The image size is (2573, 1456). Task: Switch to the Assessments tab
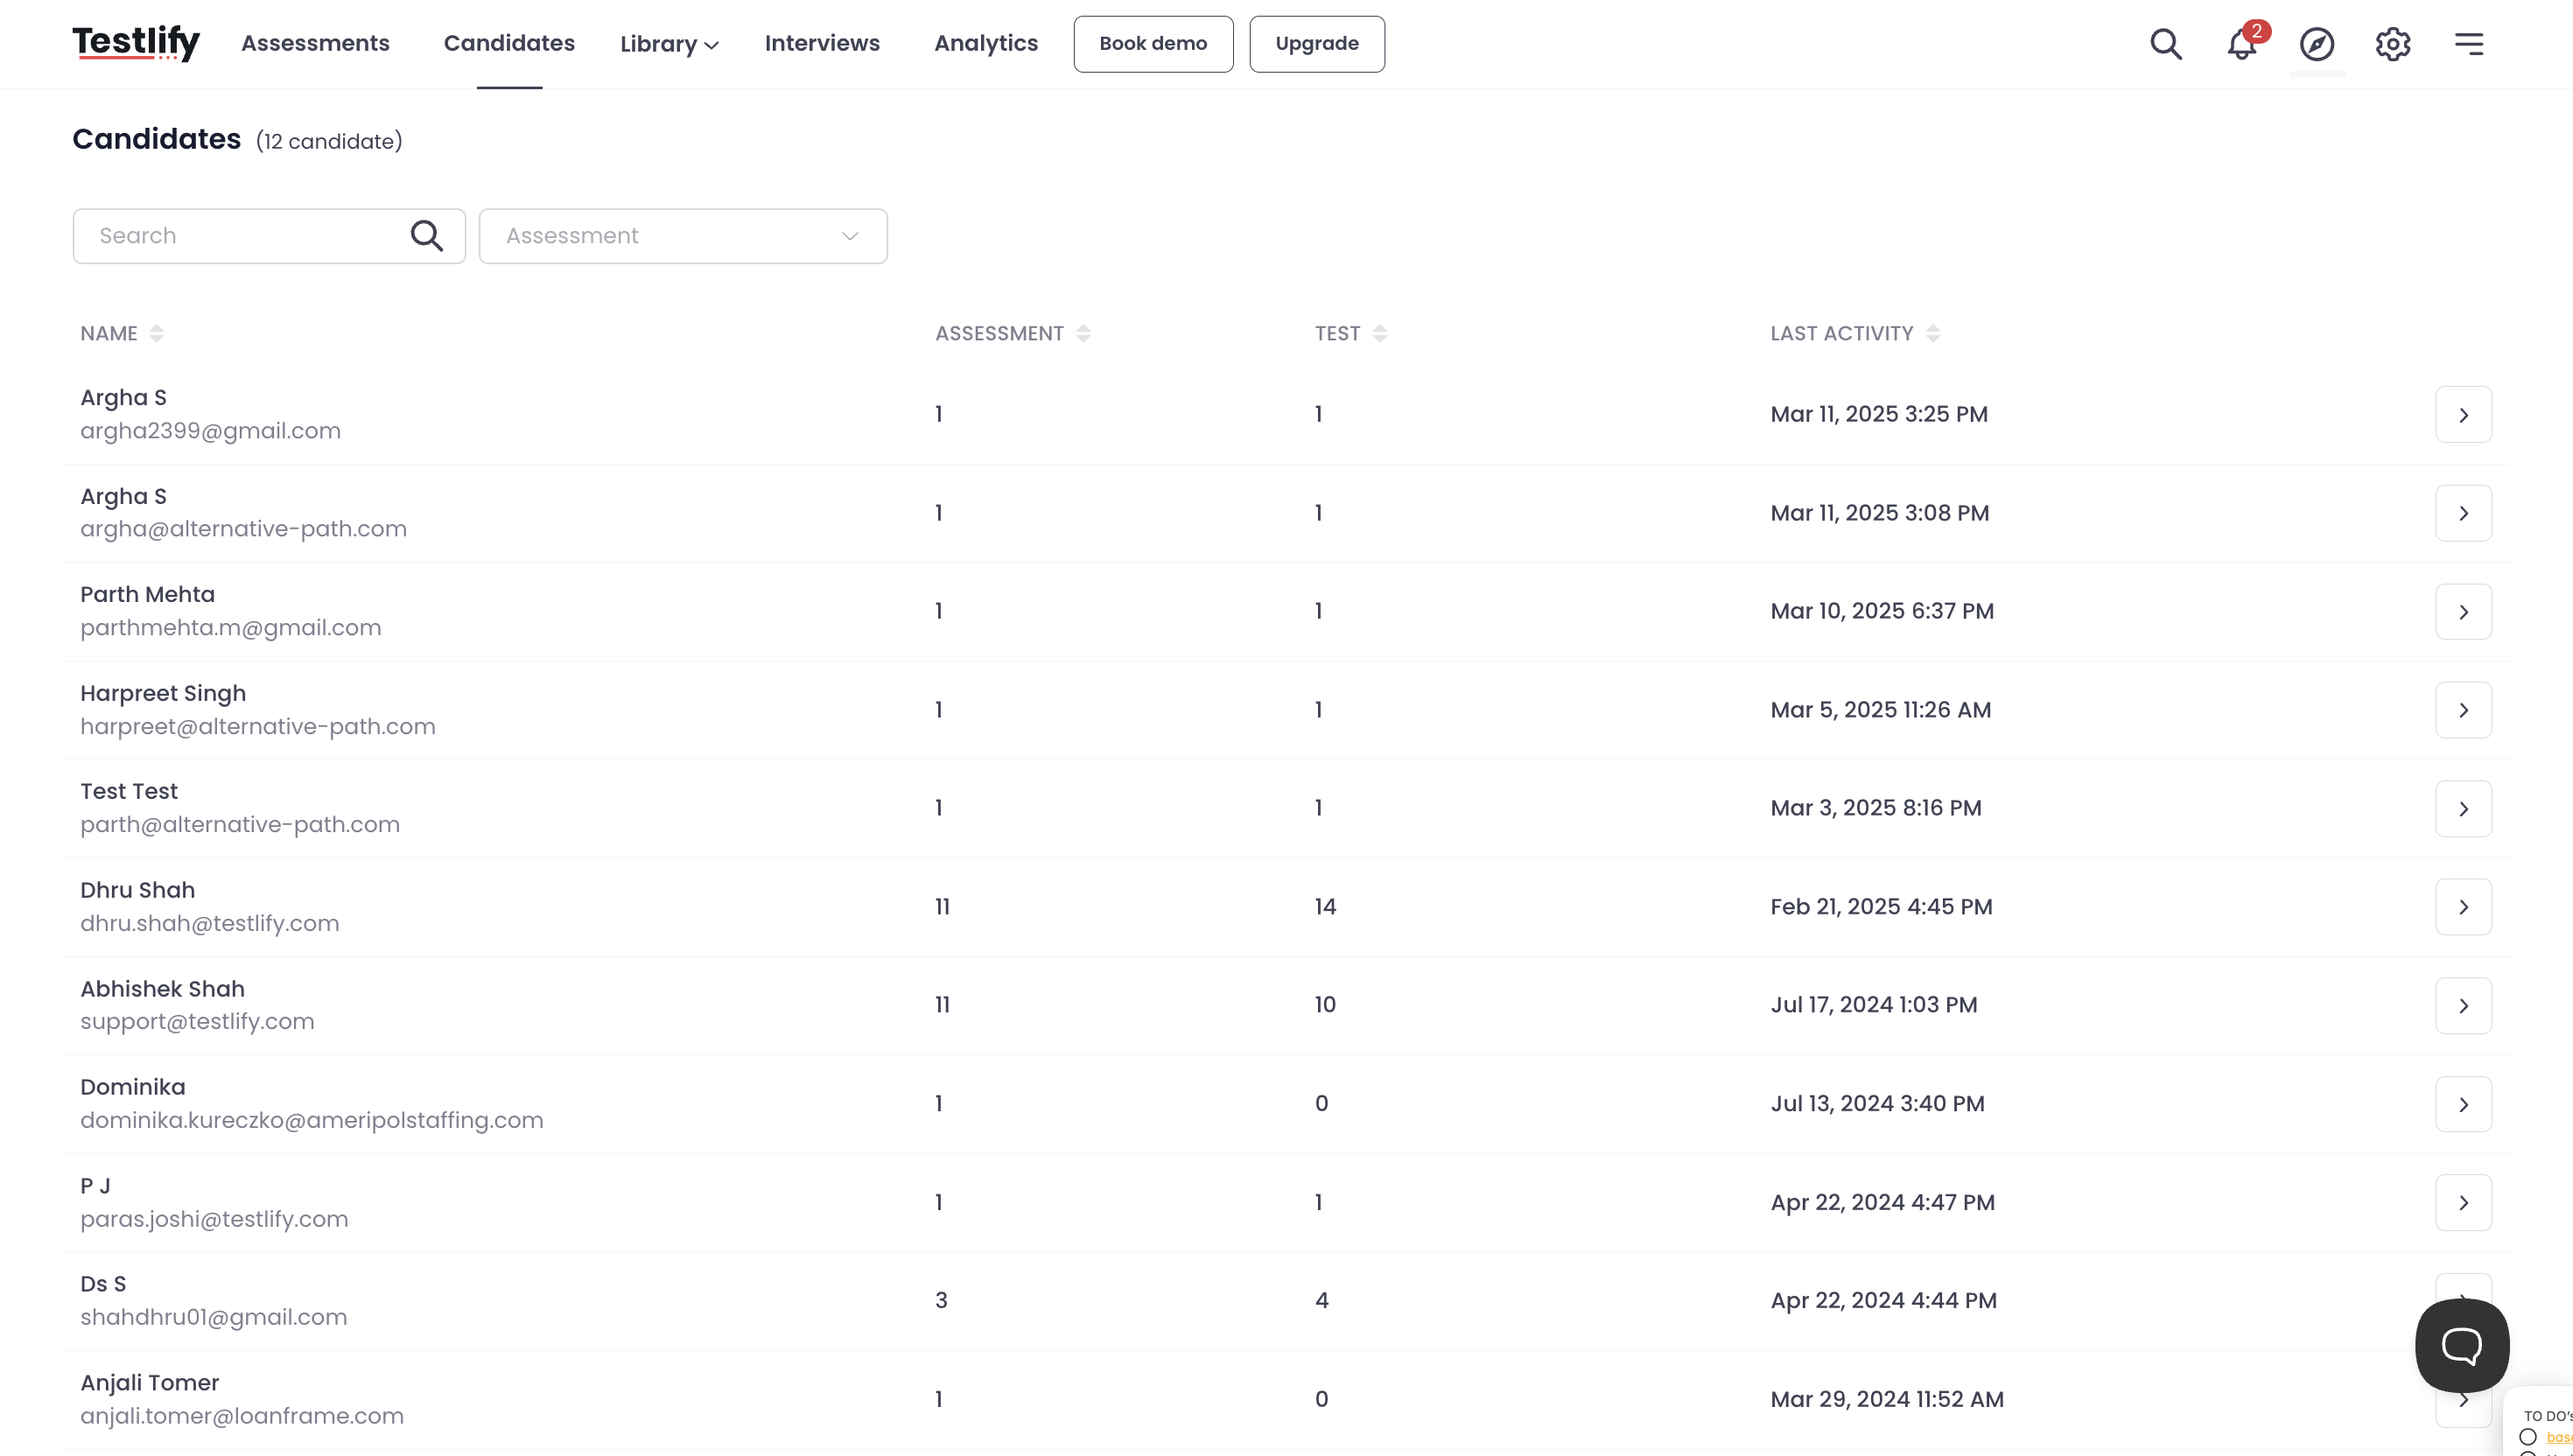point(315,43)
